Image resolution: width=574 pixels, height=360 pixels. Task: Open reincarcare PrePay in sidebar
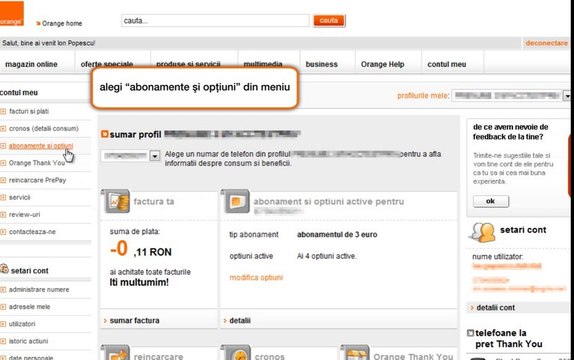[37, 180]
